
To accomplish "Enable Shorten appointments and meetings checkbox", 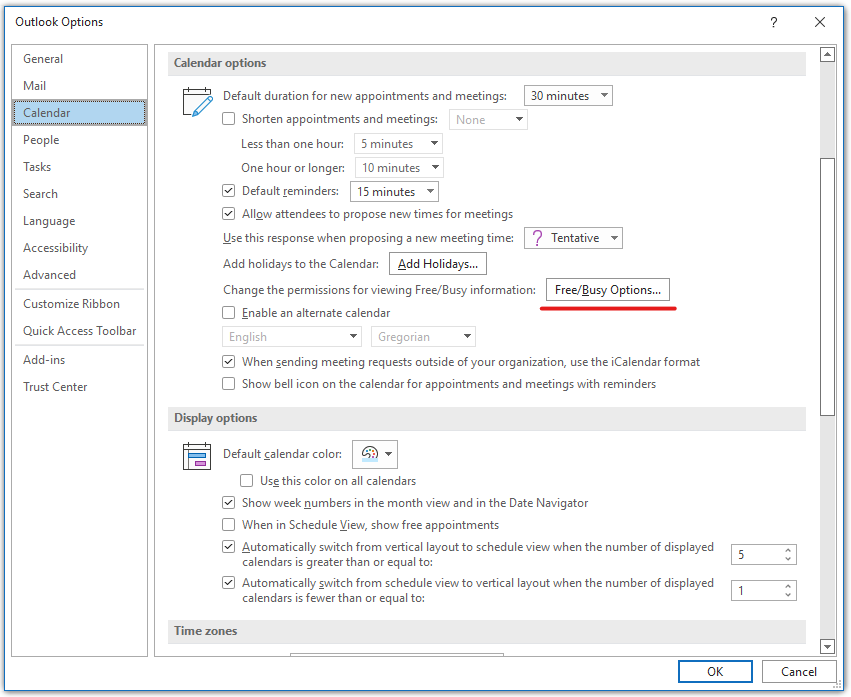I will click(x=229, y=120).
